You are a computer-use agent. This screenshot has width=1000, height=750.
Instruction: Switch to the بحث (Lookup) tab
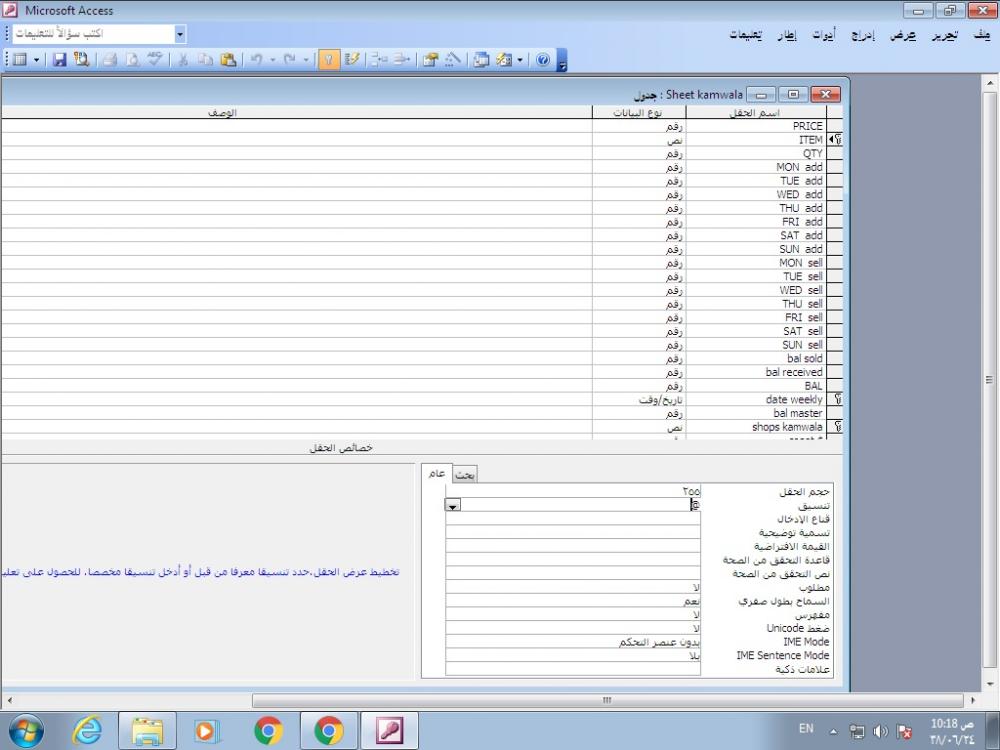pyautogui.click(x=465, y=474)
